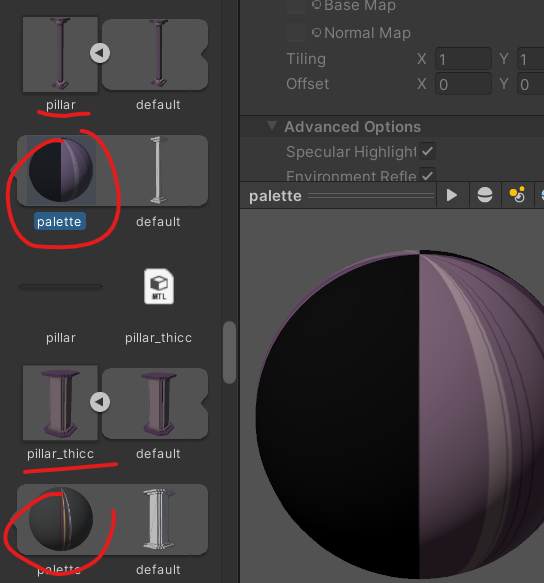The width and height of the screenshot is (544, 583).
Task: Disable Specular Highlights checkbox
Action: tap(427, 151)
